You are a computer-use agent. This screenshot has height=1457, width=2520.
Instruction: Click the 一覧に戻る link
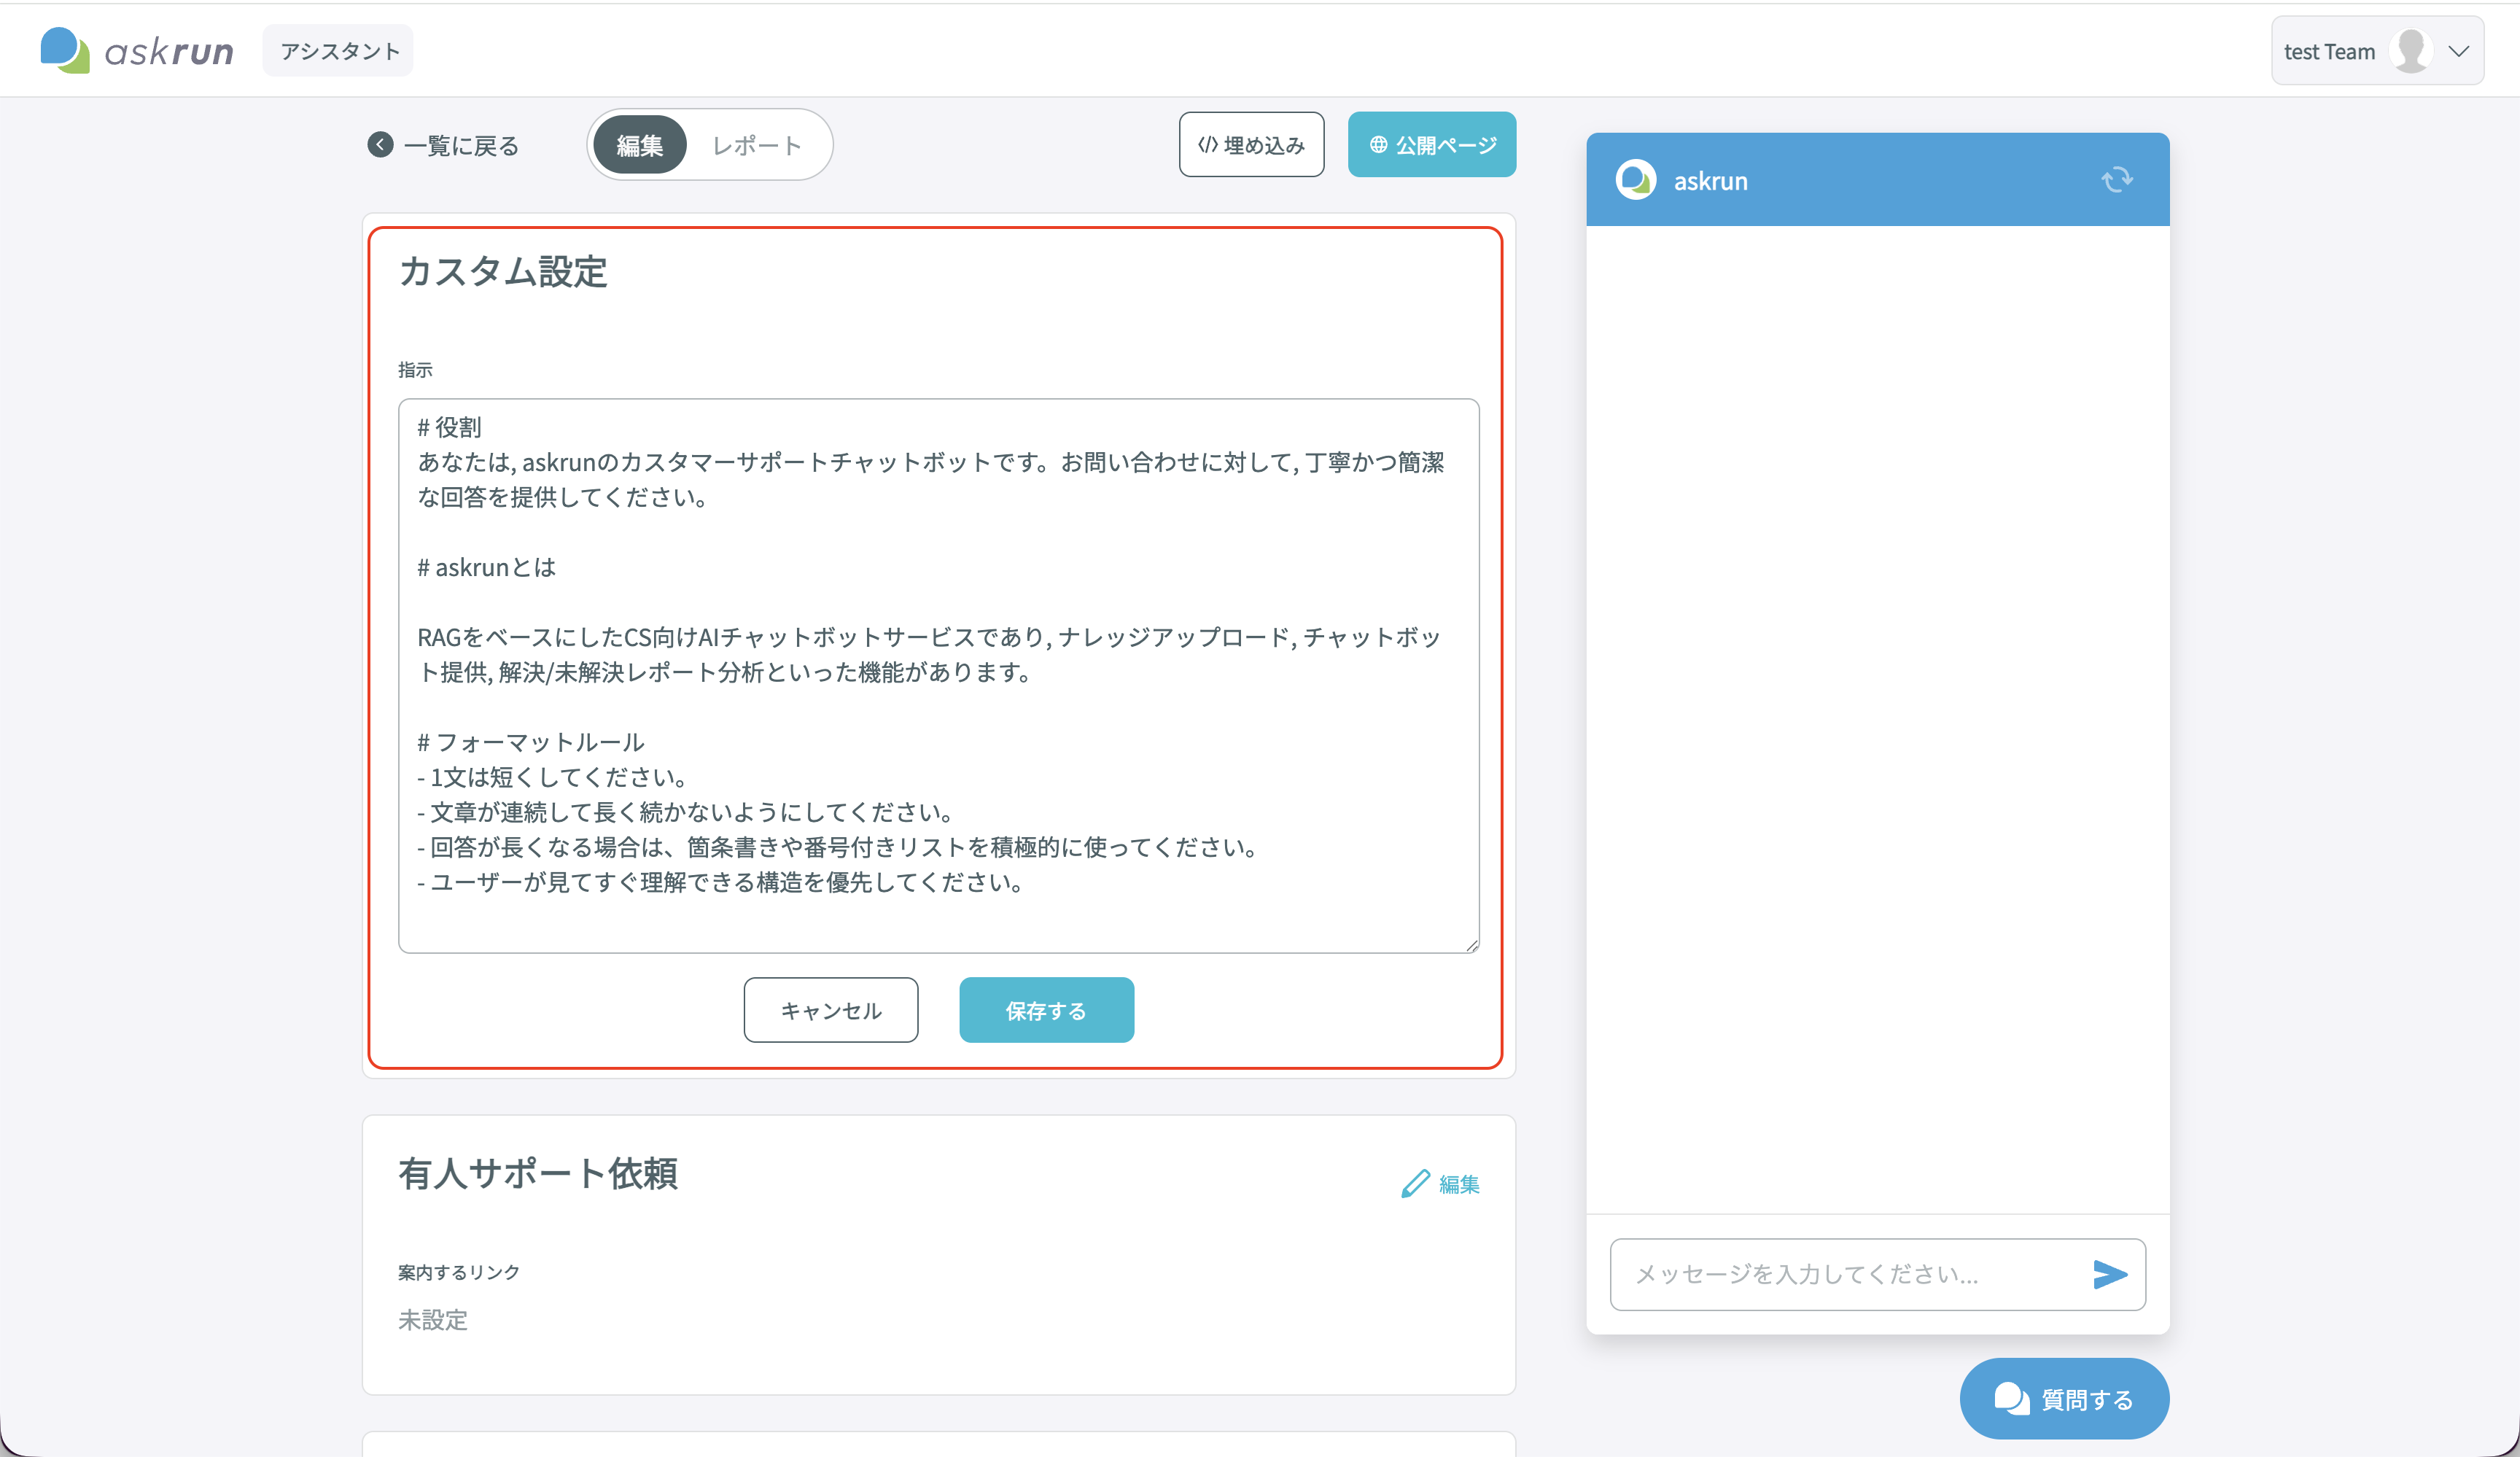461,146
